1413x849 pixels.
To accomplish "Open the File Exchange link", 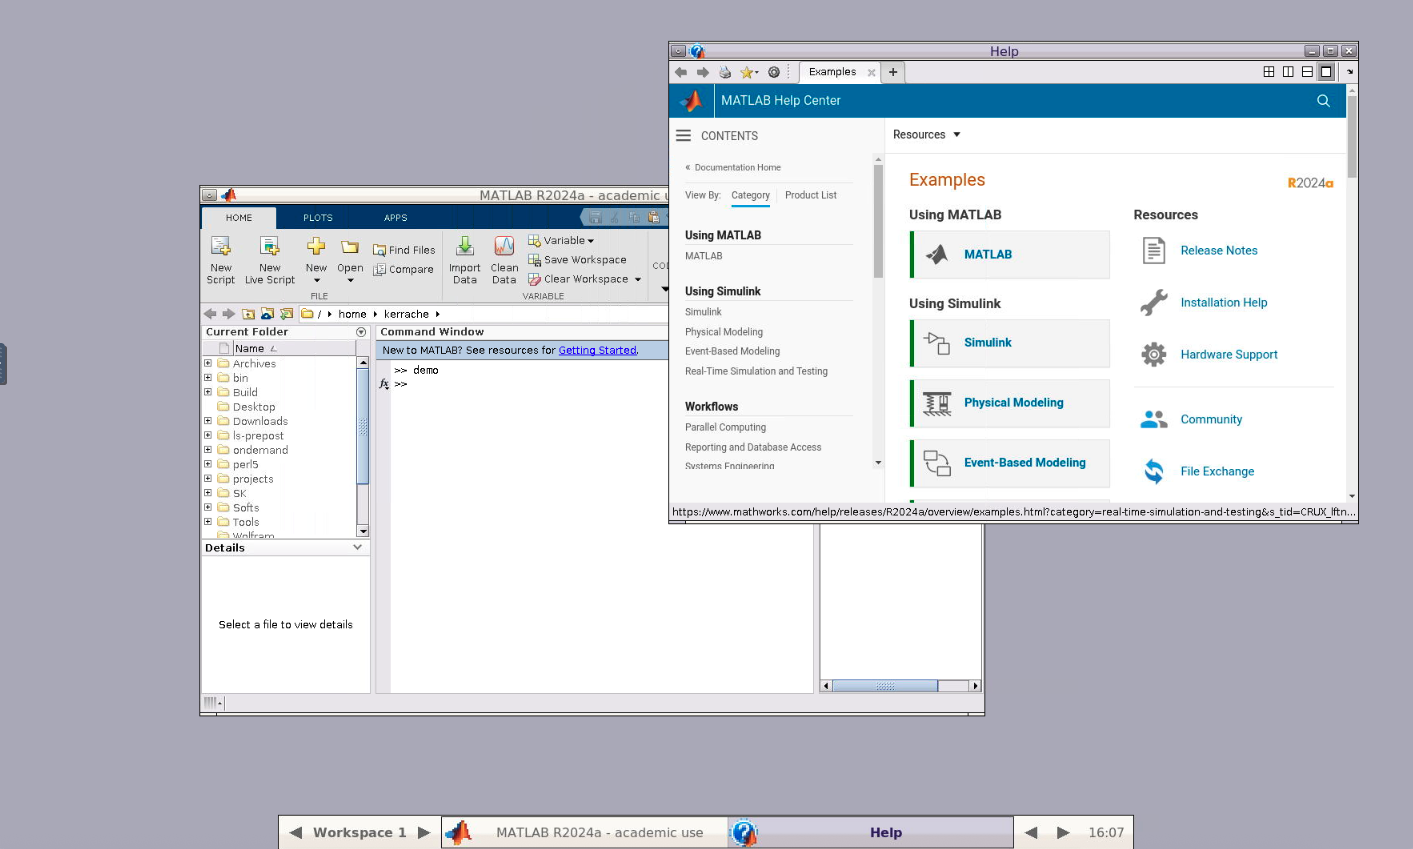I will (x=1217, y=472).
